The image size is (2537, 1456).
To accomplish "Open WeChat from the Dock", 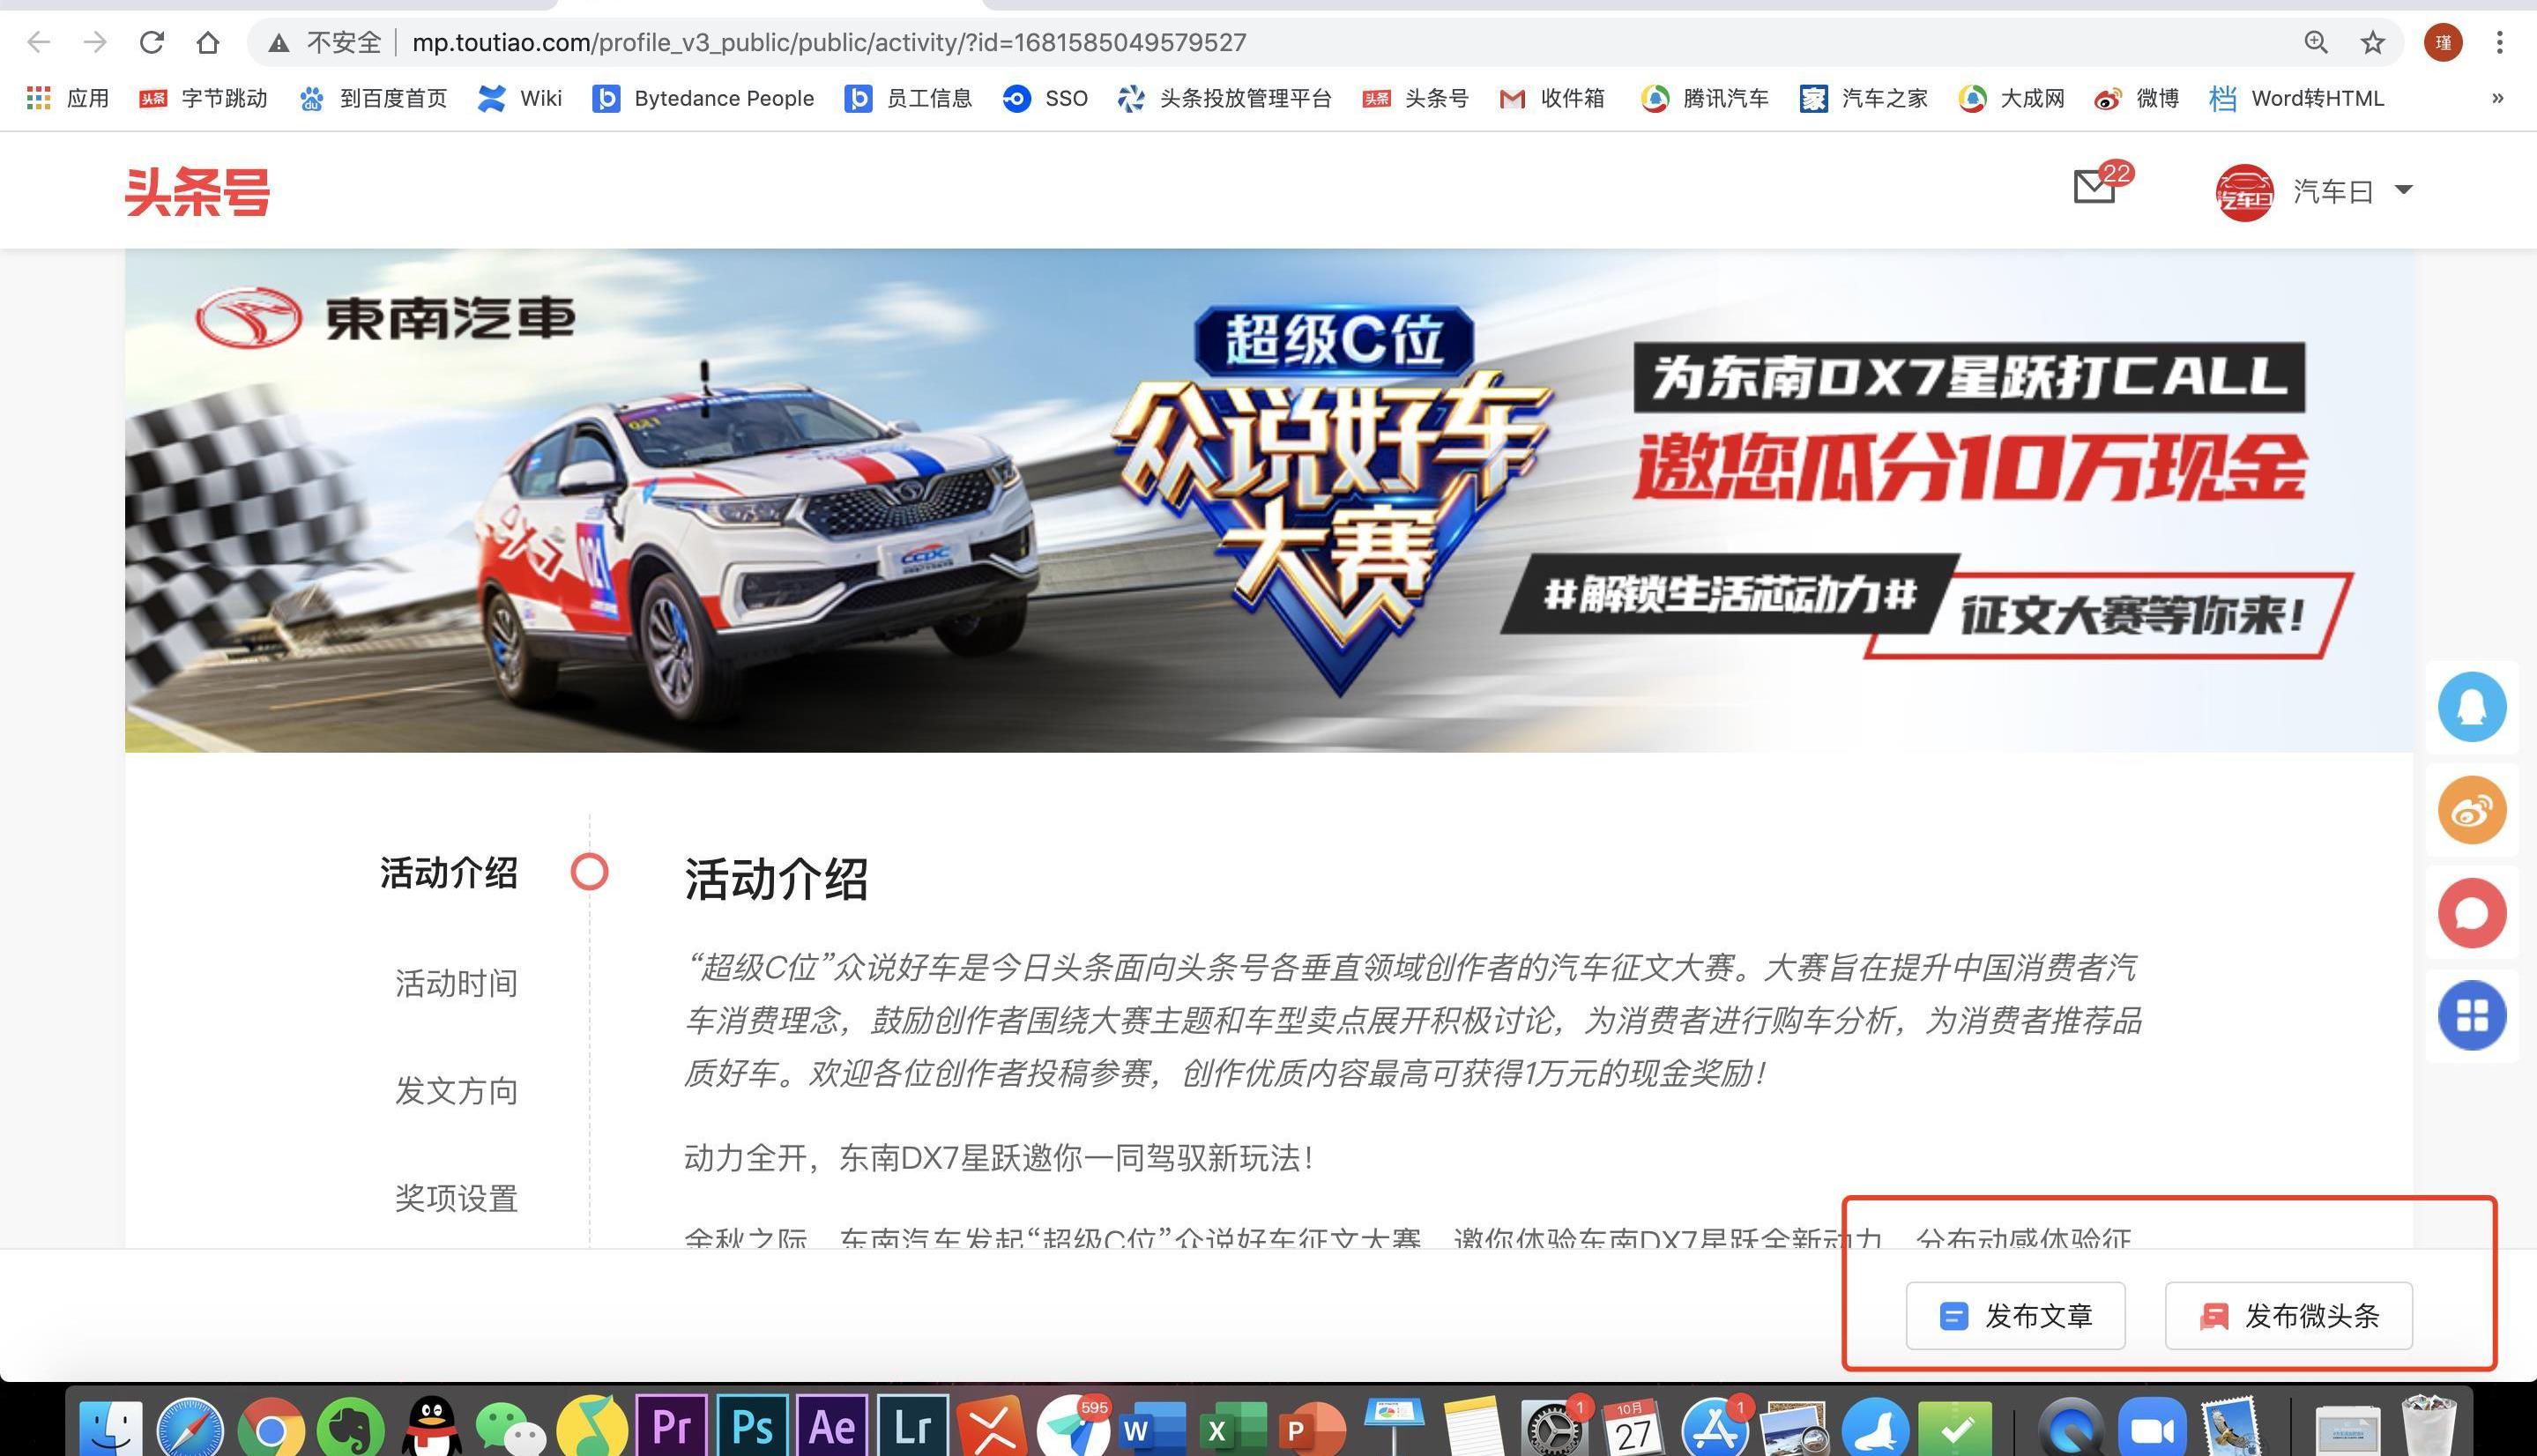I will click(x=510, y=1428).
